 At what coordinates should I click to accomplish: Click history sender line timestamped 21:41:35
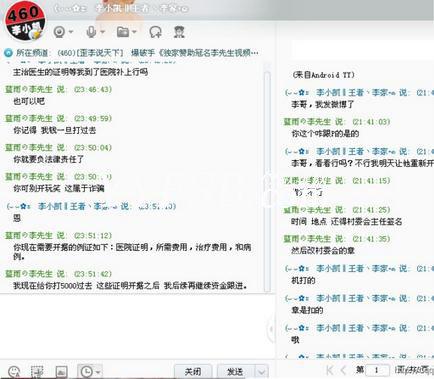(337, 239)
